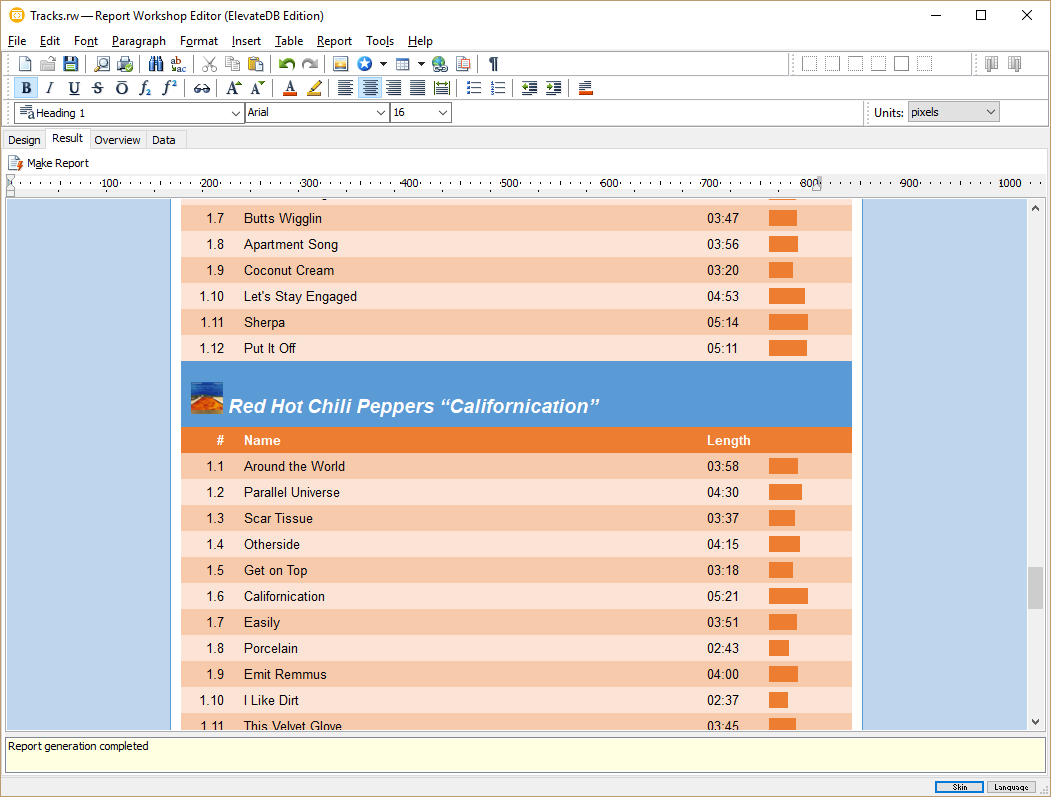Click the font color icon
Viewport: 1051px width, 797px height.
(290, 88)
